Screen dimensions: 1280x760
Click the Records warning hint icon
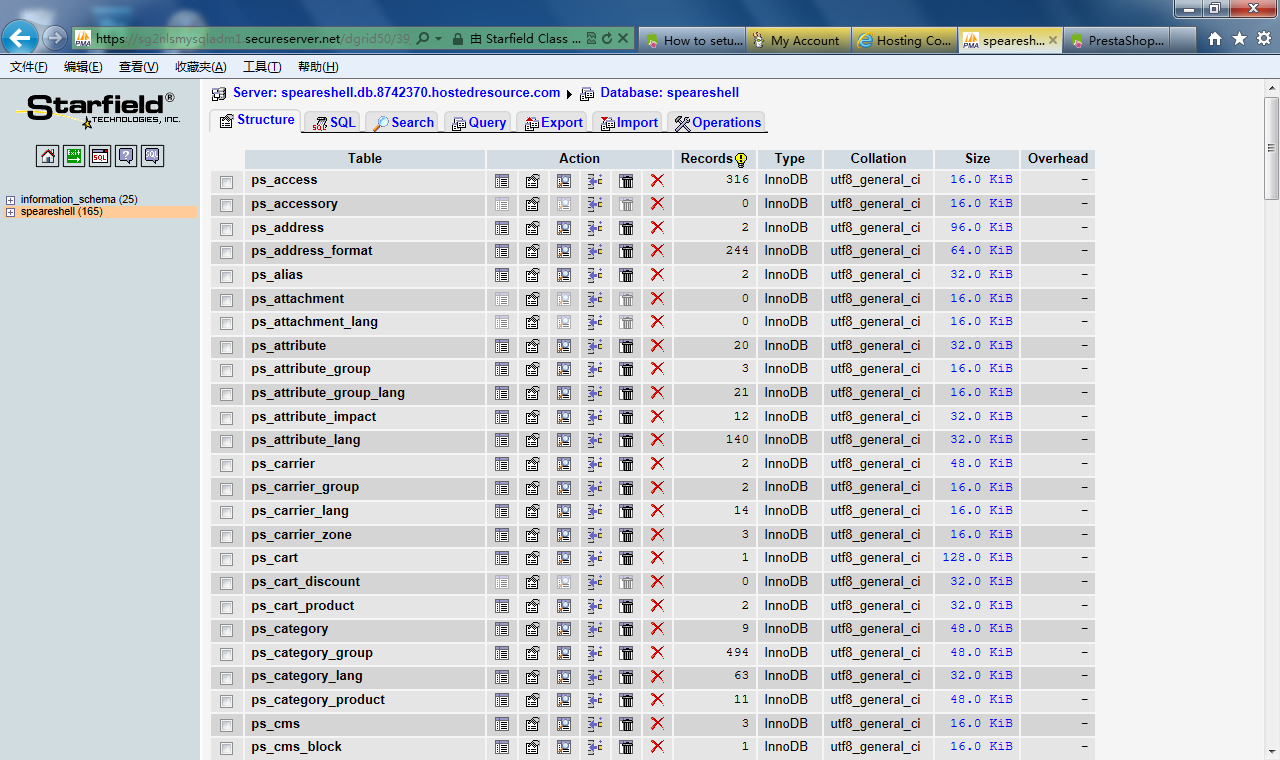(x=741, y=159)
